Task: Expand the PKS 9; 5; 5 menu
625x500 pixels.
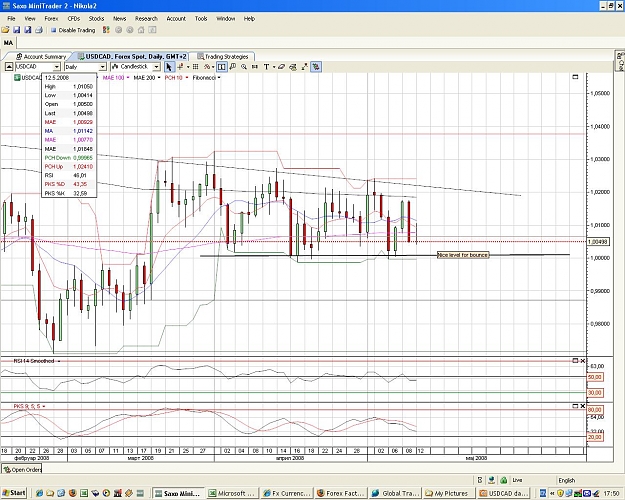Action: point(44,406)
